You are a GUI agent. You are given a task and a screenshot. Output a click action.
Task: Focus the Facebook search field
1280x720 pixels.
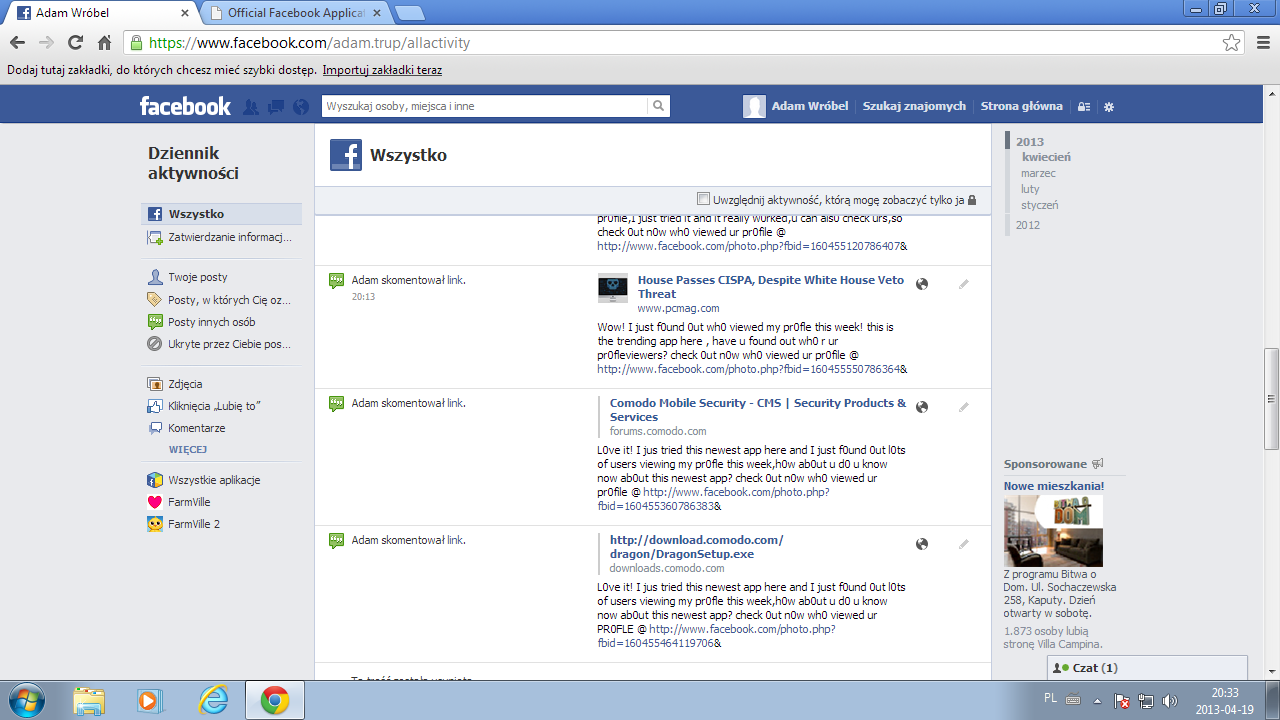click(485, 106)
